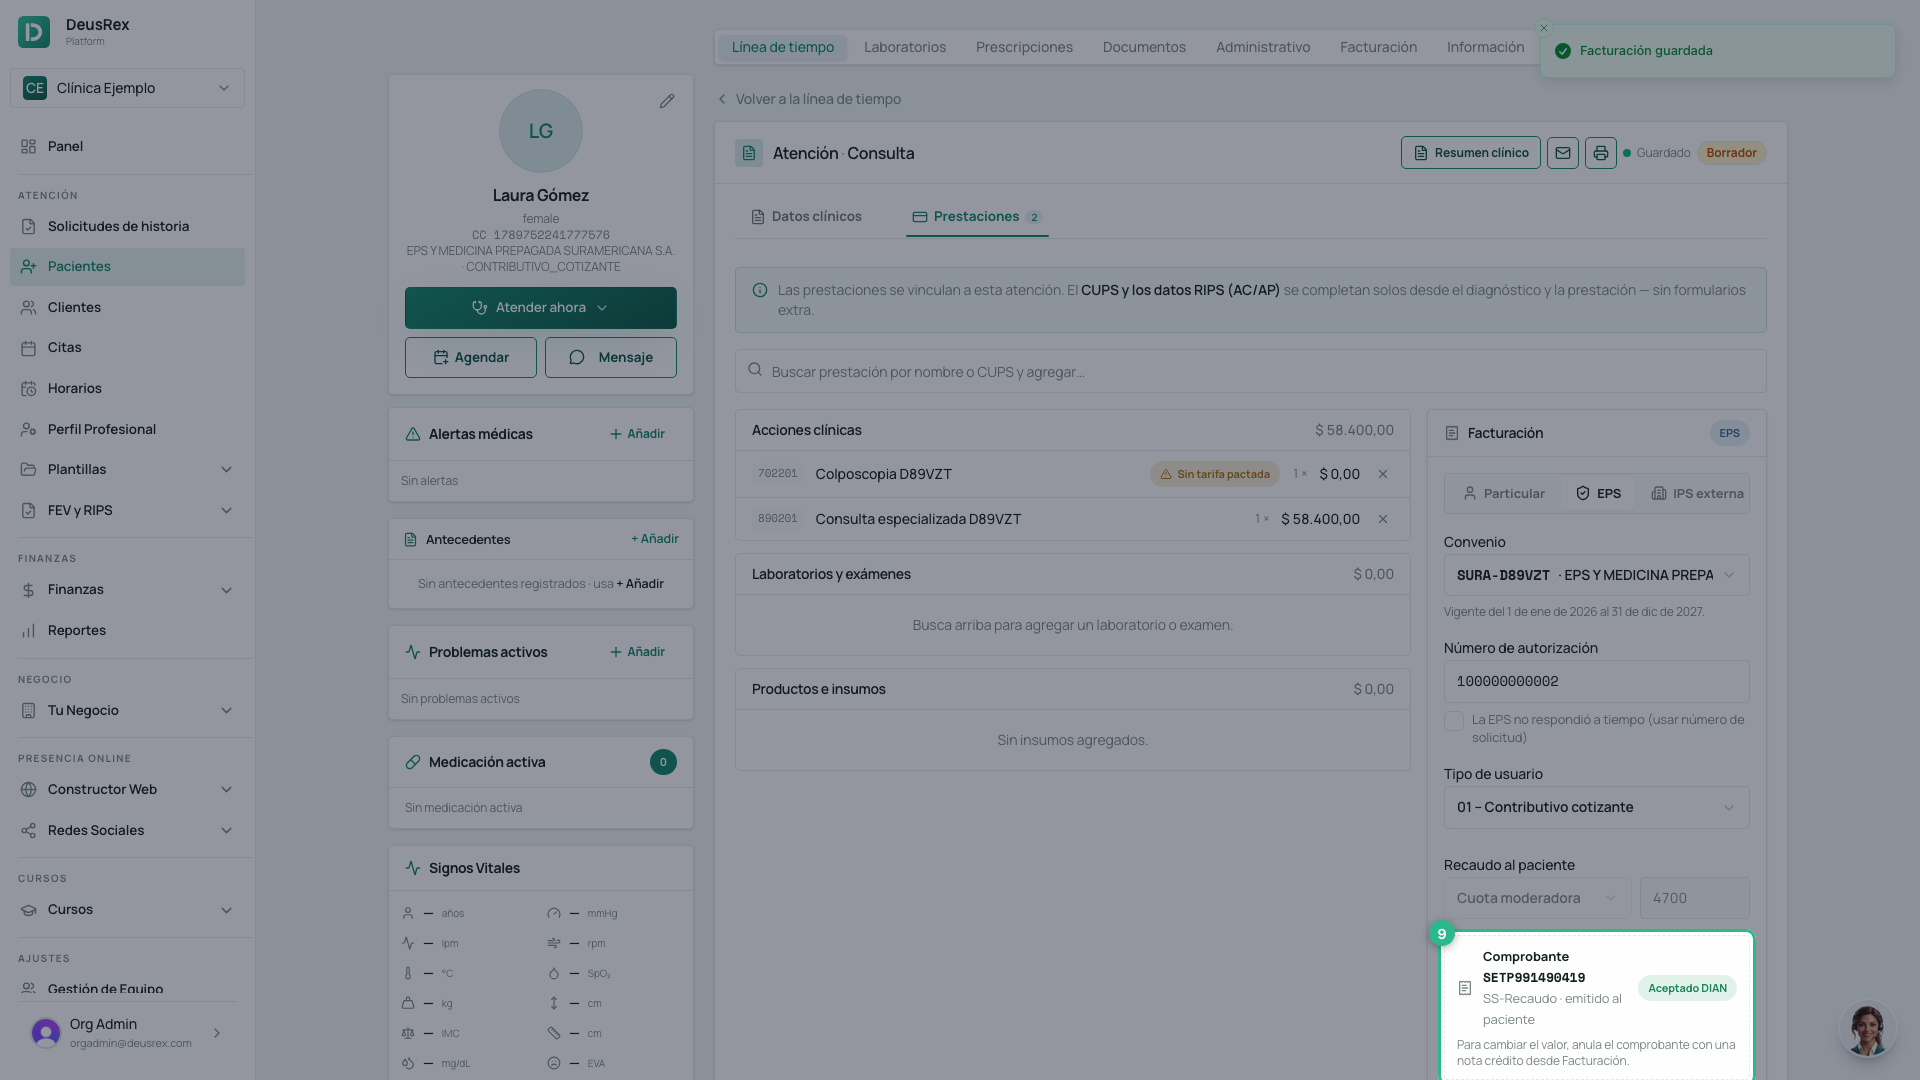Click the Resumen clínico button
The image size is (1920, 1080).
(1470, 153)
